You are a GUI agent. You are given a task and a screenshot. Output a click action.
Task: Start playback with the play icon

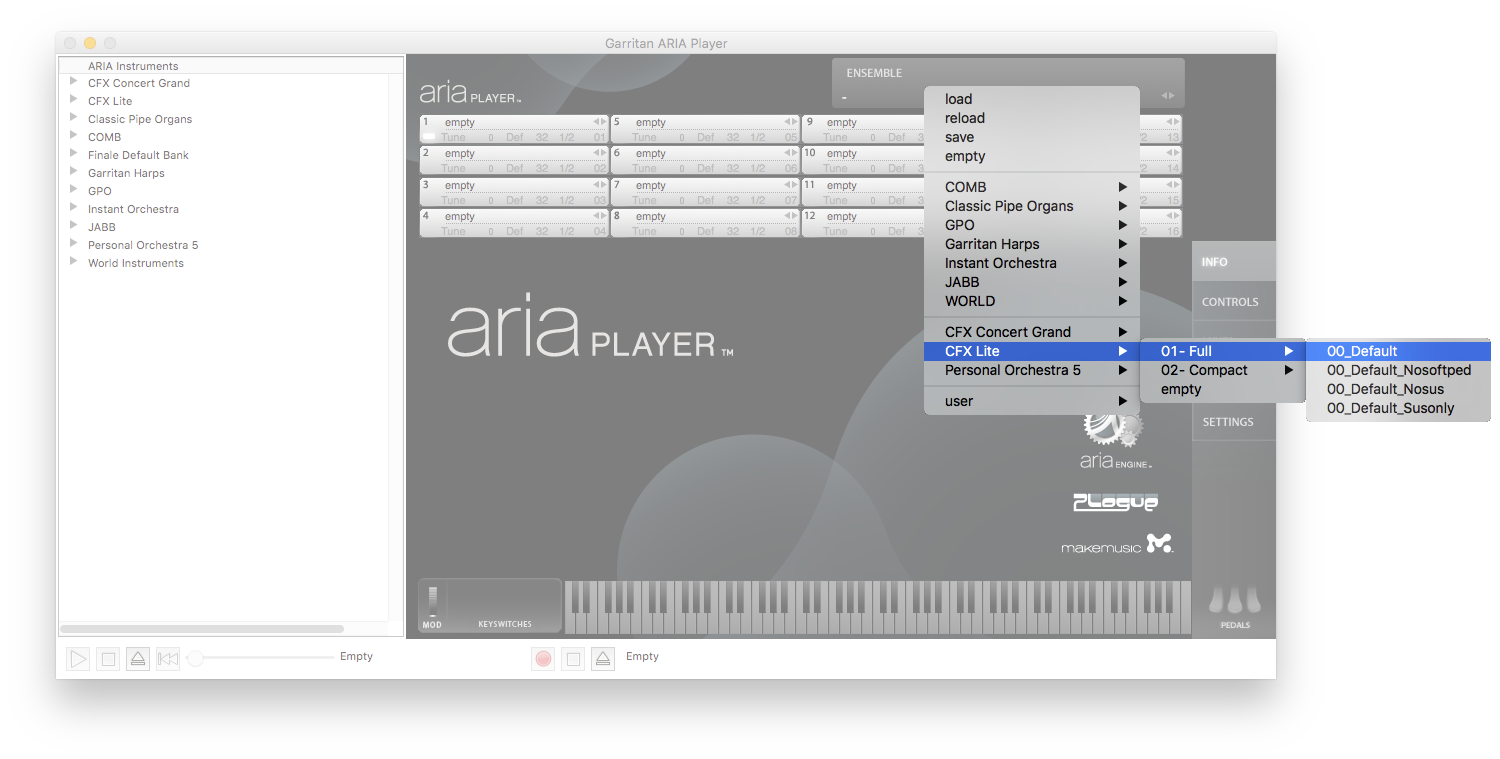tap(78, 658)
